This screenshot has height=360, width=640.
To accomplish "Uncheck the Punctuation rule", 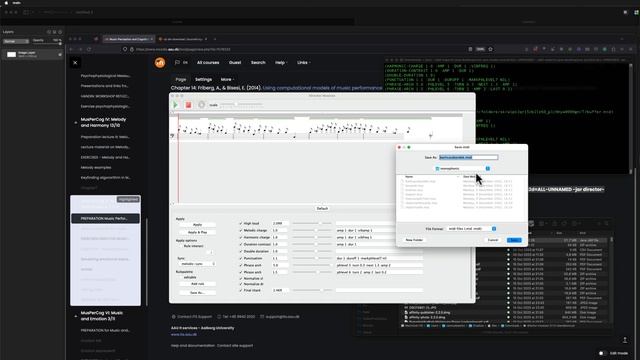I will (240, 258).
